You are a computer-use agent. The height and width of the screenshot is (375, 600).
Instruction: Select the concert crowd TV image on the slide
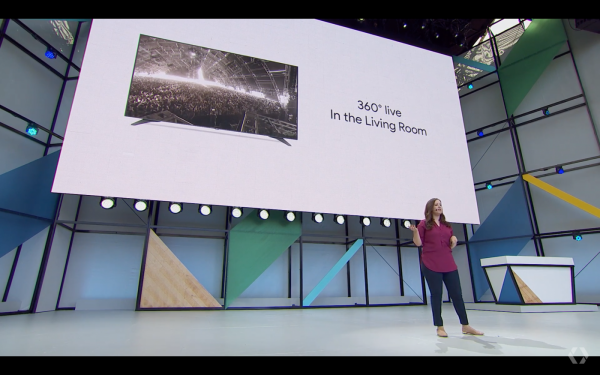click(211, 89)
